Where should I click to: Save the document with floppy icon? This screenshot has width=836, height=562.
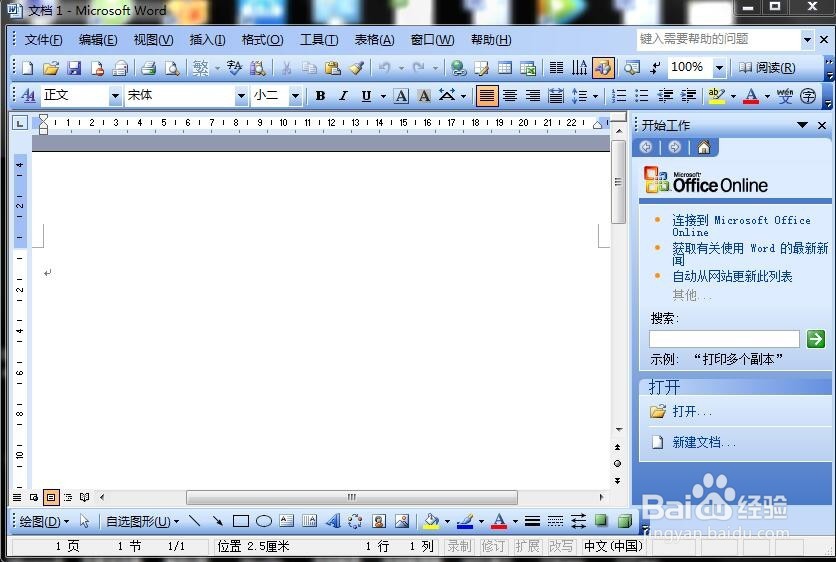tap(74, 68)
